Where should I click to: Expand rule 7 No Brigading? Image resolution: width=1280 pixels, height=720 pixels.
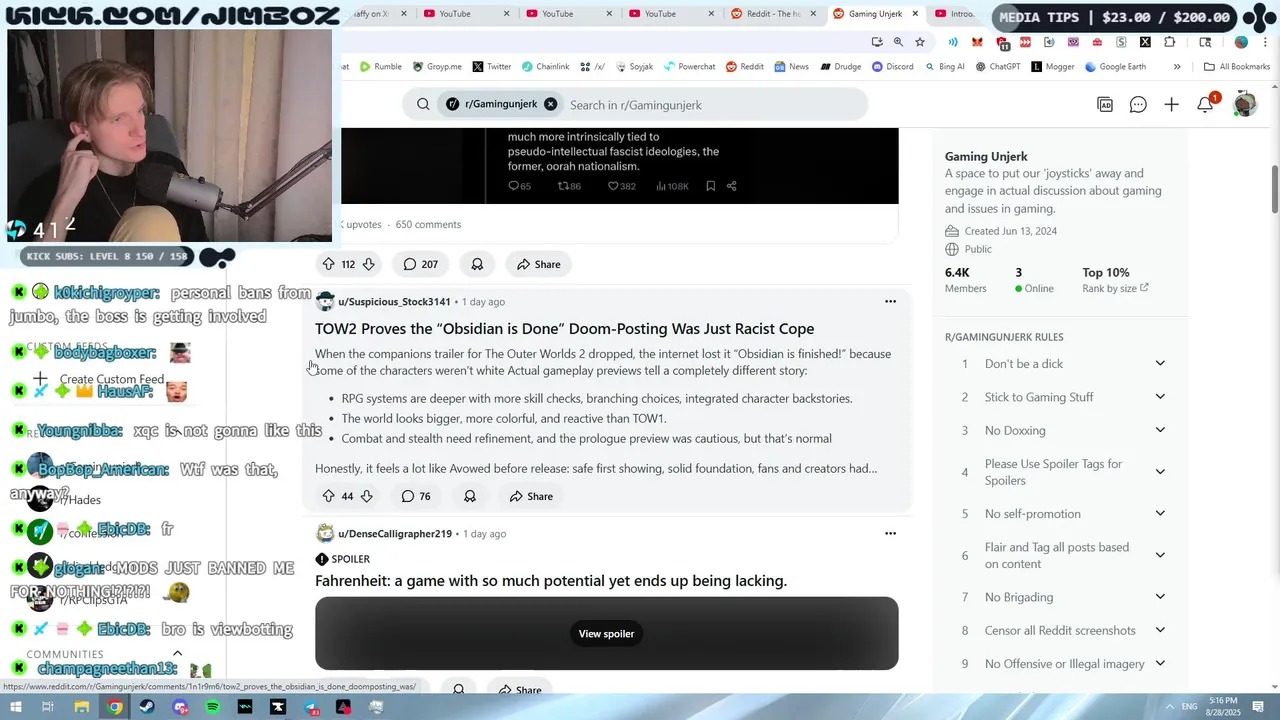click(x=1160, y=597)
